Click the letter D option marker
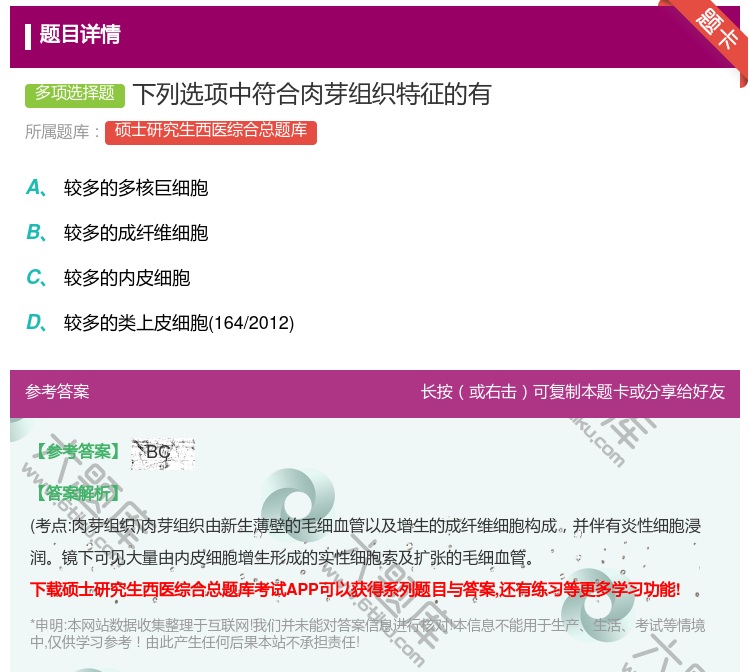Screen dimensions: 750x672 36,323
